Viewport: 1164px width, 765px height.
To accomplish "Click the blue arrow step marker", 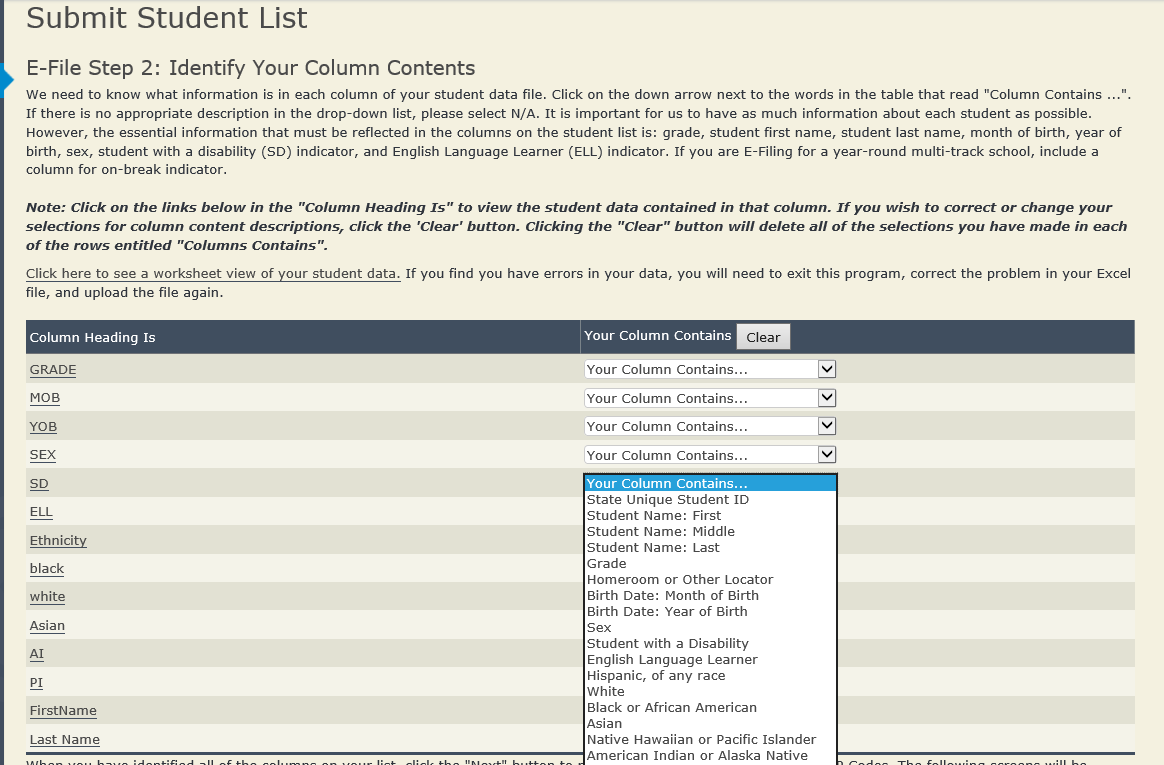I will (7, 78).
